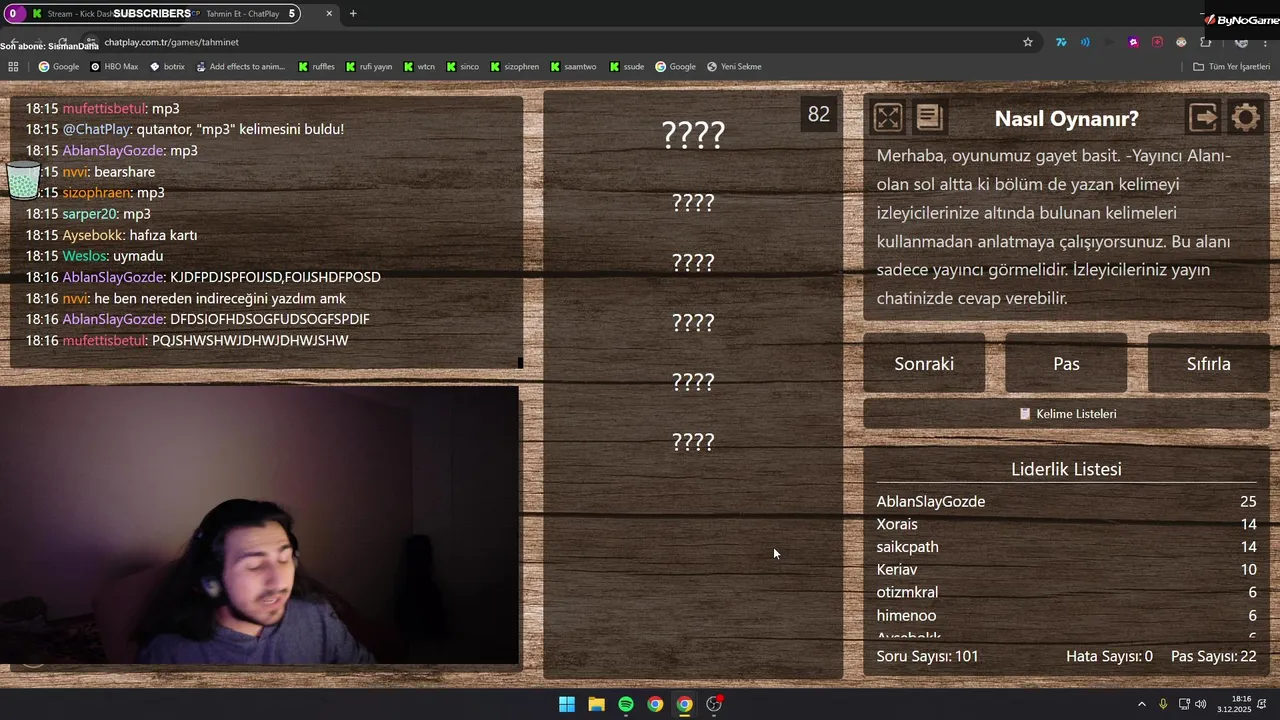The image size is (1280, 720).
Task: Open Spotify from the taskbar
Action: pyautogui.click(x=626, y=704)
